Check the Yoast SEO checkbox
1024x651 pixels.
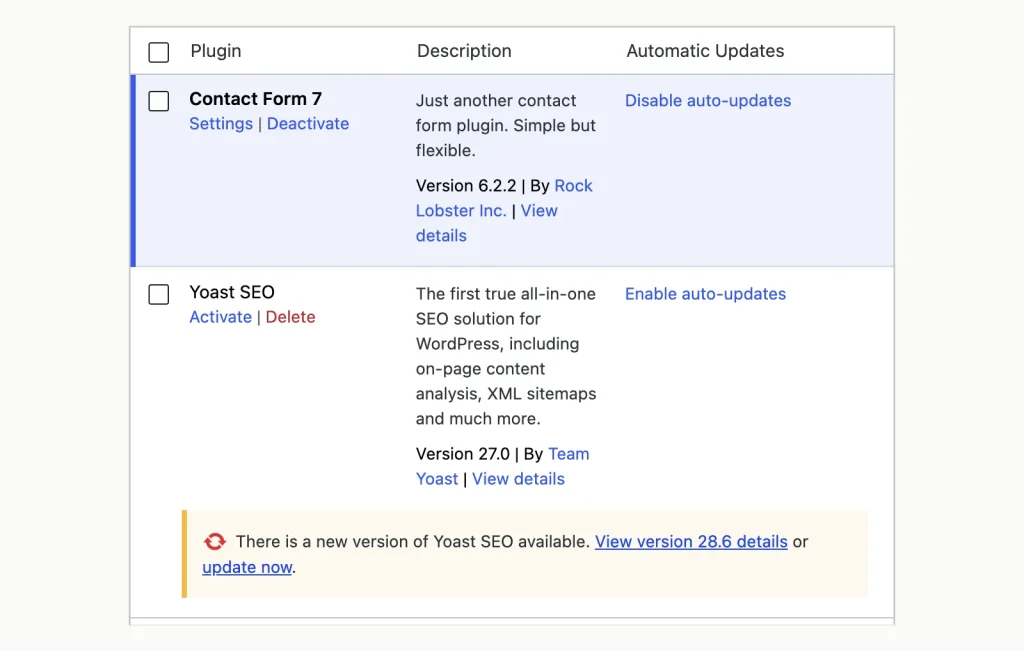pos(159,294)
